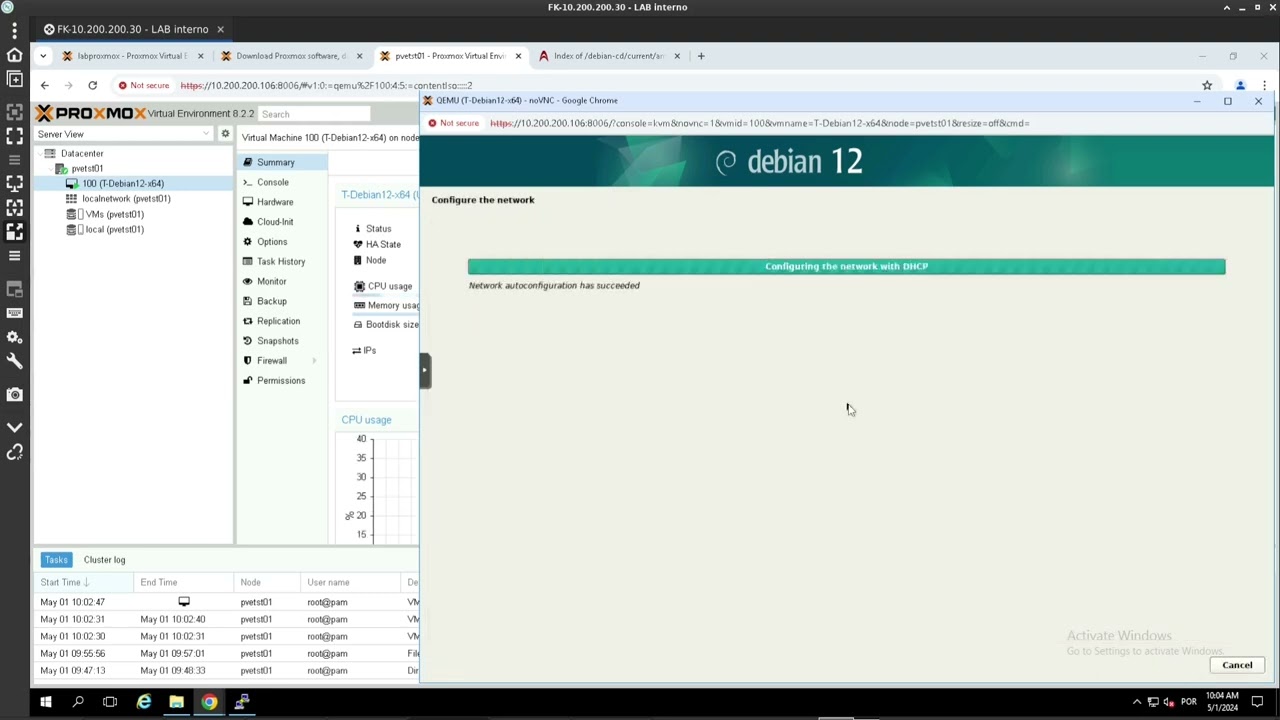Open a new Chrome tab
The height and width of the screenshot is (720, 1280).
click(701, 56)
